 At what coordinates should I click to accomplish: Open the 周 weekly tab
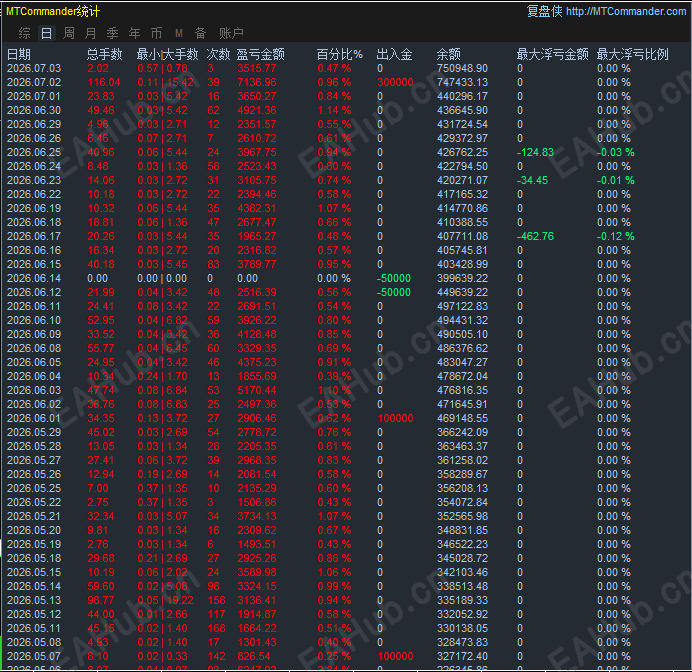click(69, 33)
